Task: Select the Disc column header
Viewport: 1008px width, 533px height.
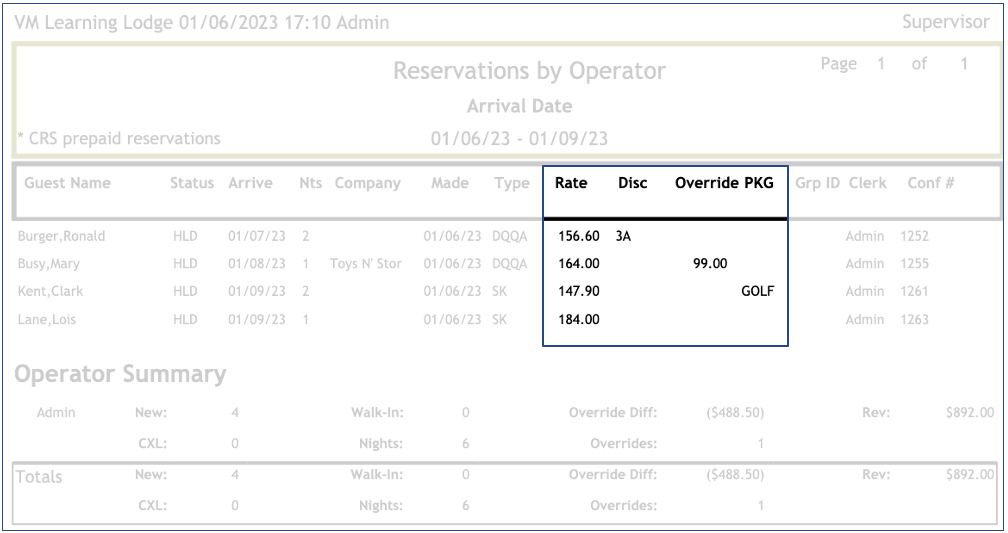Action: (x=632, y=184)
